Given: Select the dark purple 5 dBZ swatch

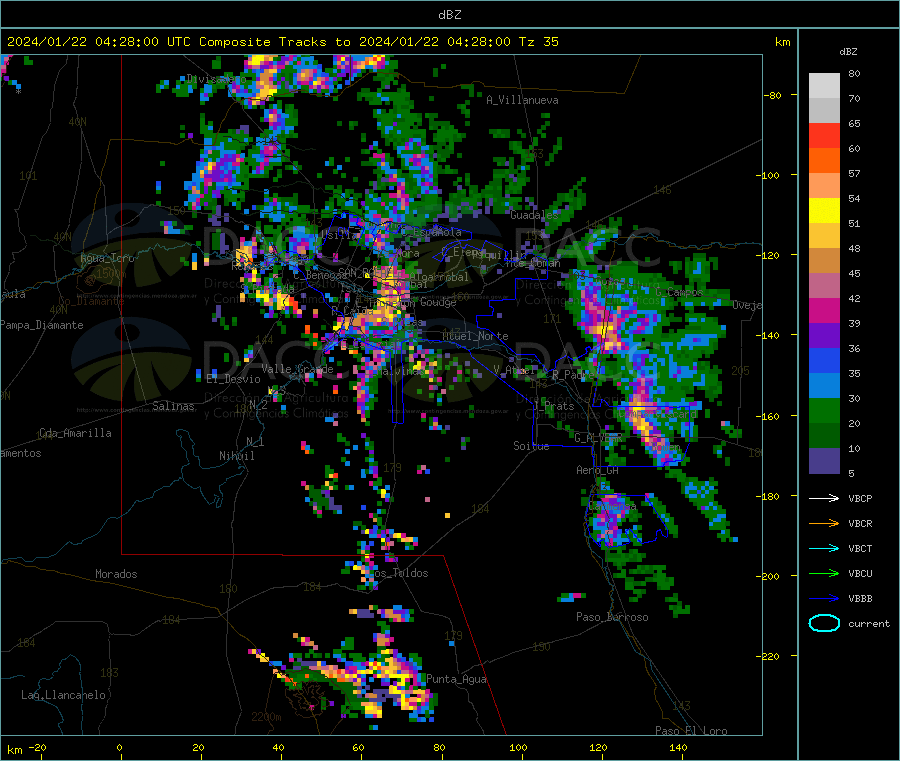Looking at the screenshot, I should [x=824, y=461].
